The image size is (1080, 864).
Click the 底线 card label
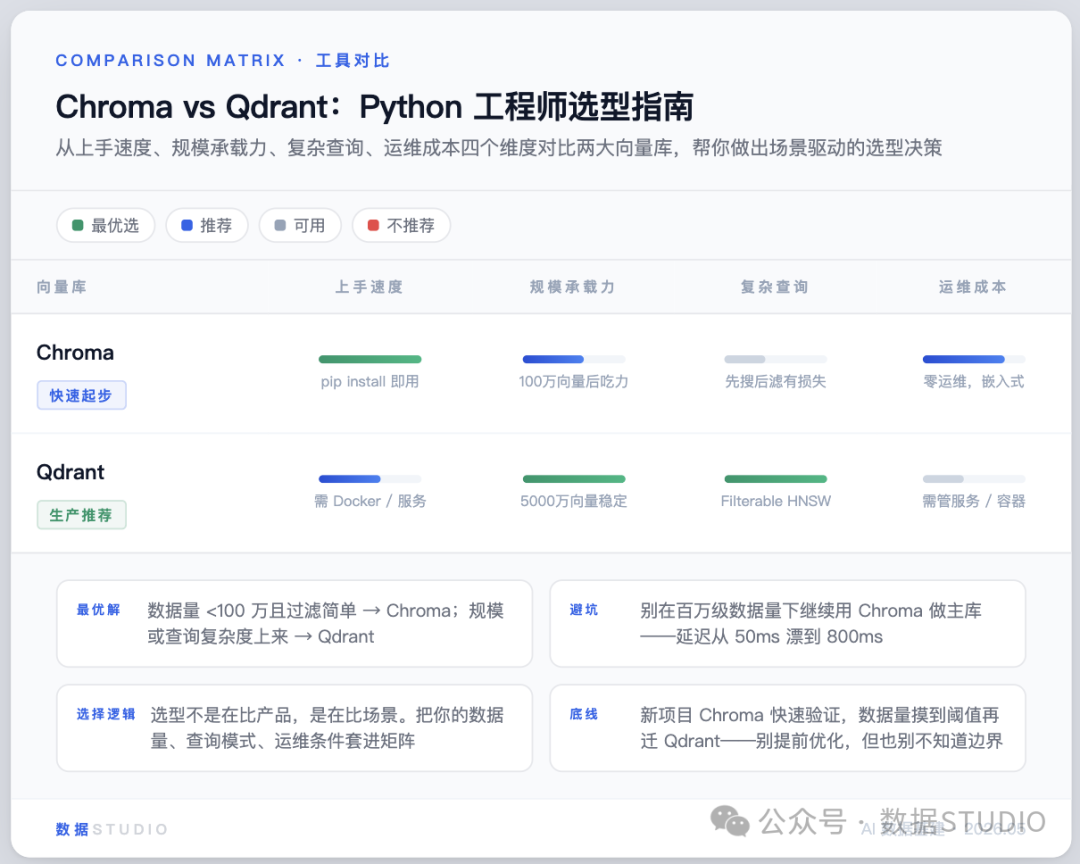[x=584, y=714]
